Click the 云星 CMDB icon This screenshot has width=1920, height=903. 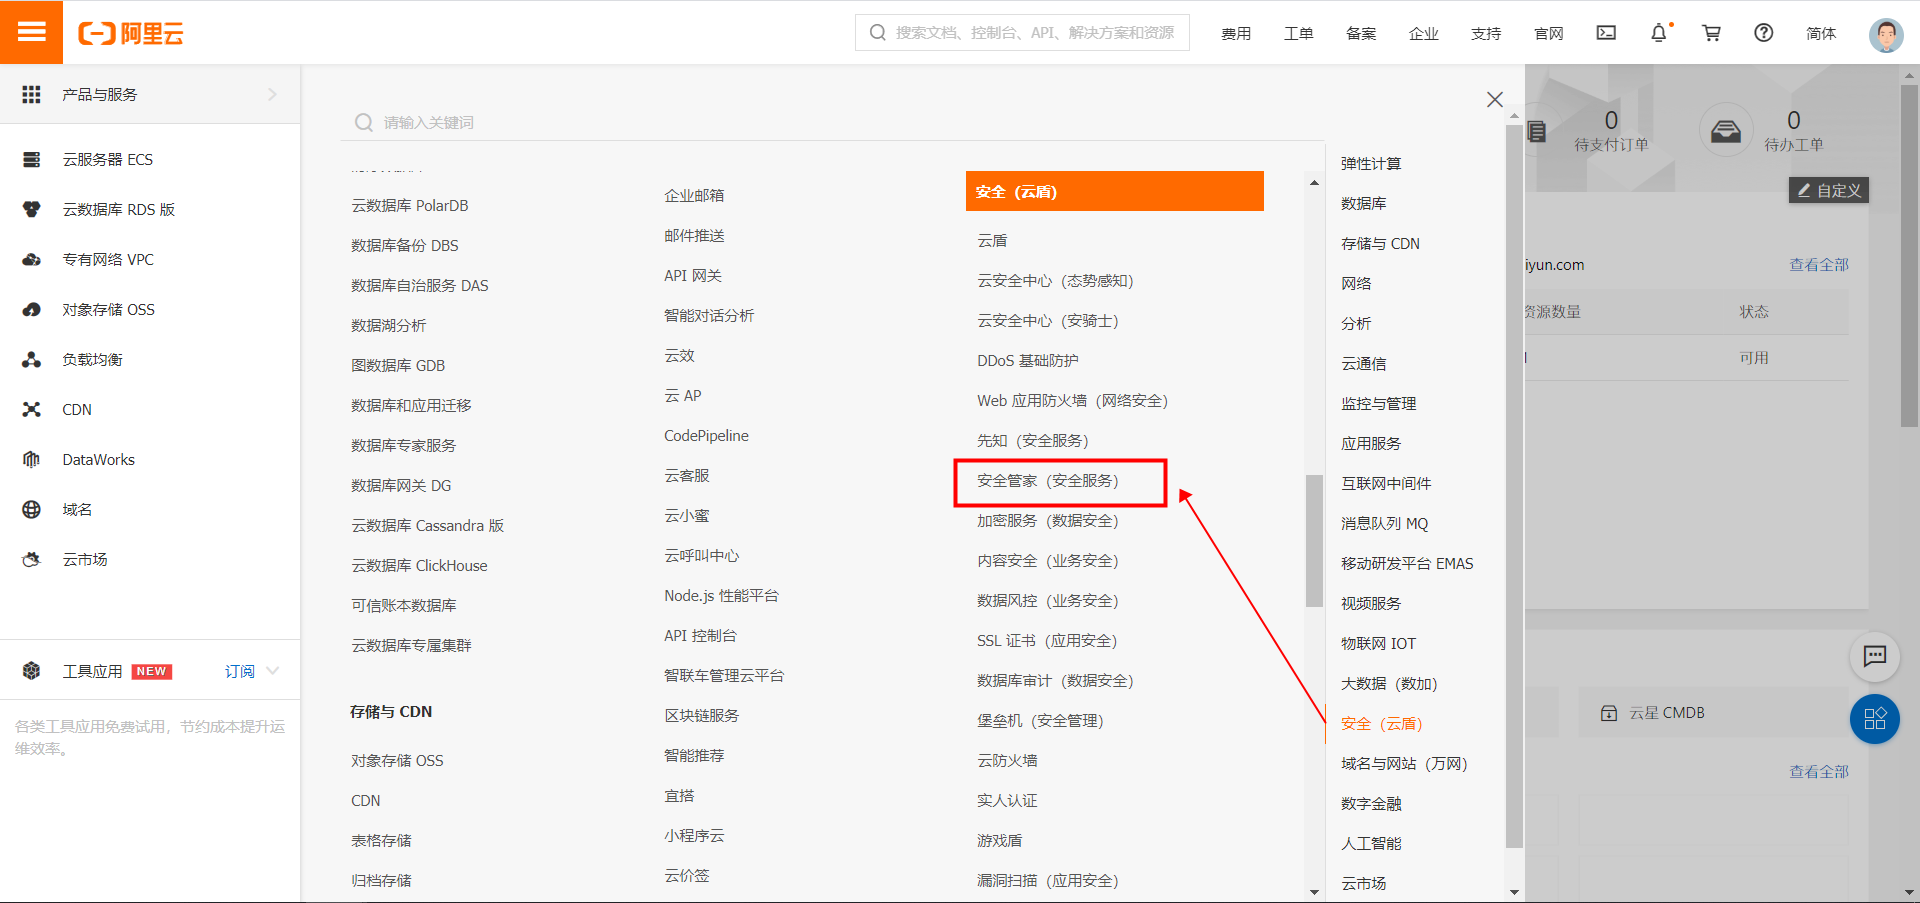point(1609,713)
